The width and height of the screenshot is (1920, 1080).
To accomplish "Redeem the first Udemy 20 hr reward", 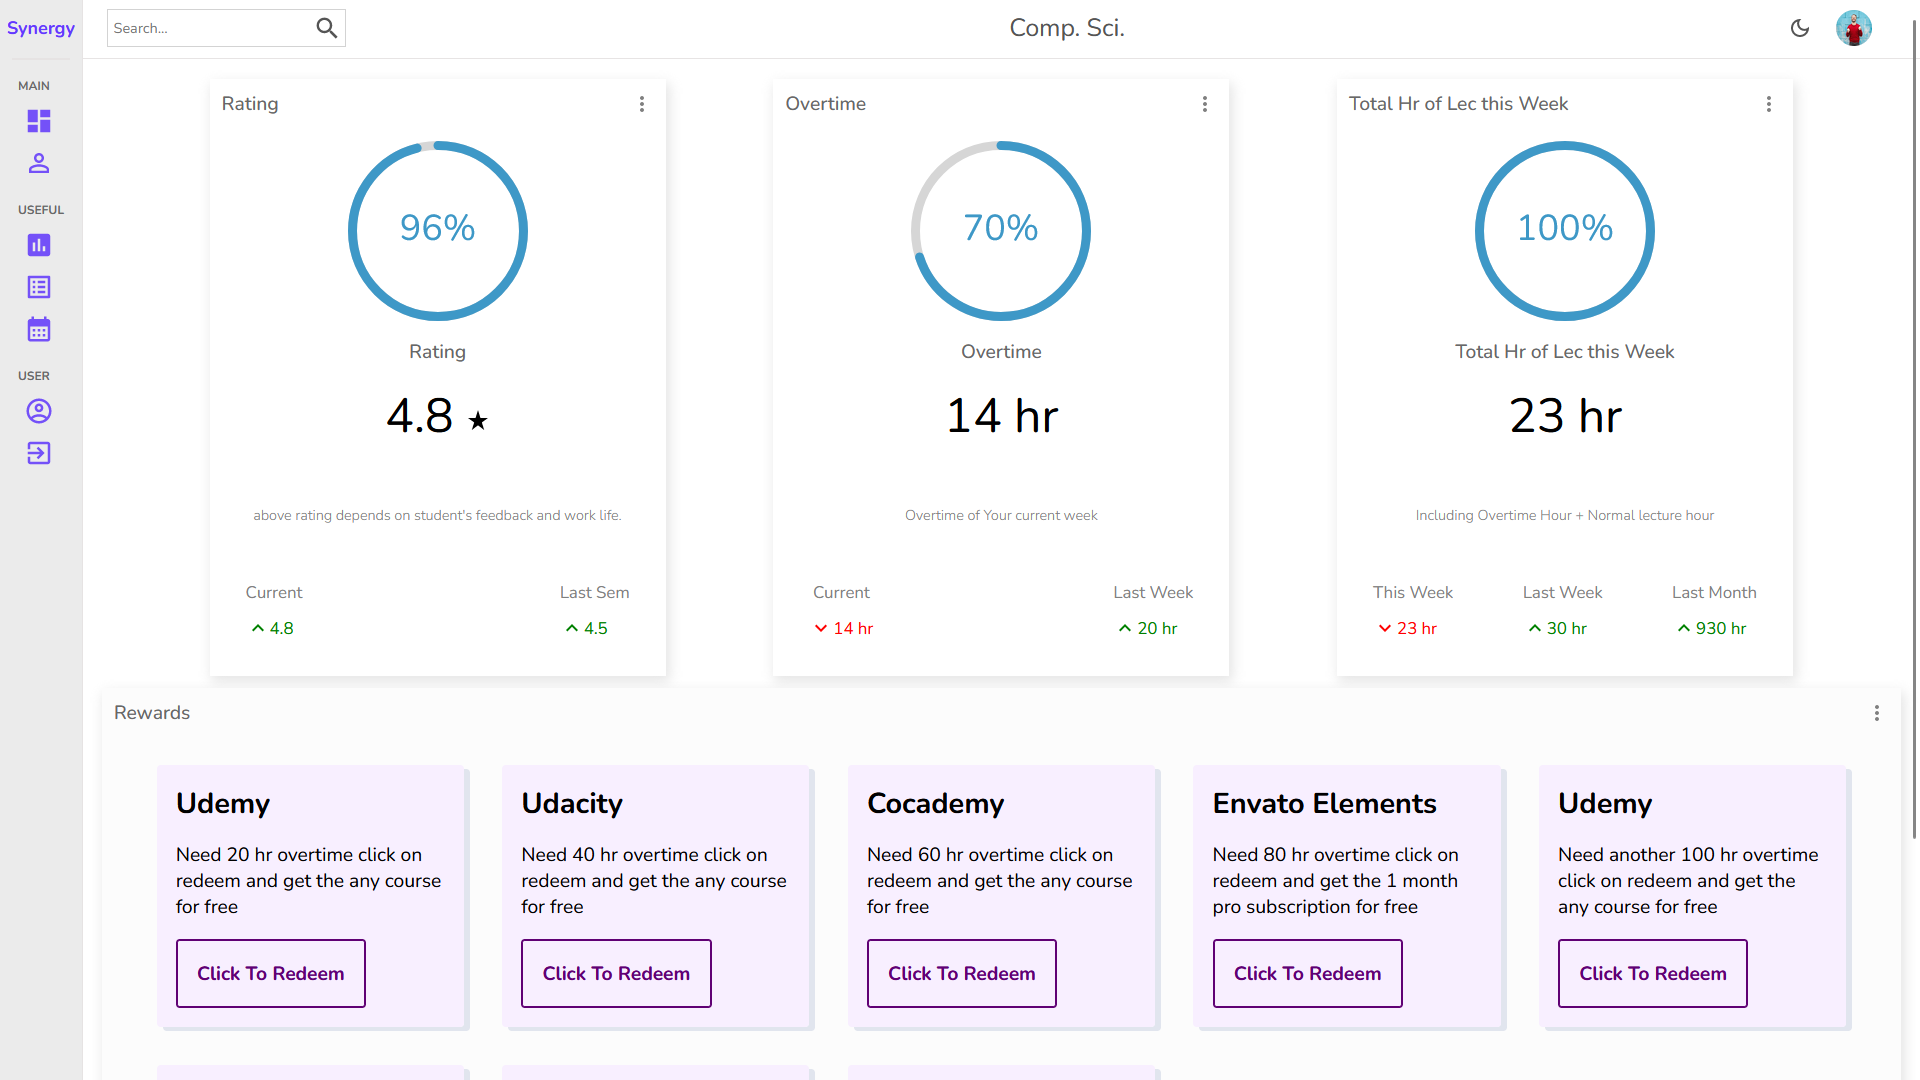I will pyautogui.click(x=271, y=973).
